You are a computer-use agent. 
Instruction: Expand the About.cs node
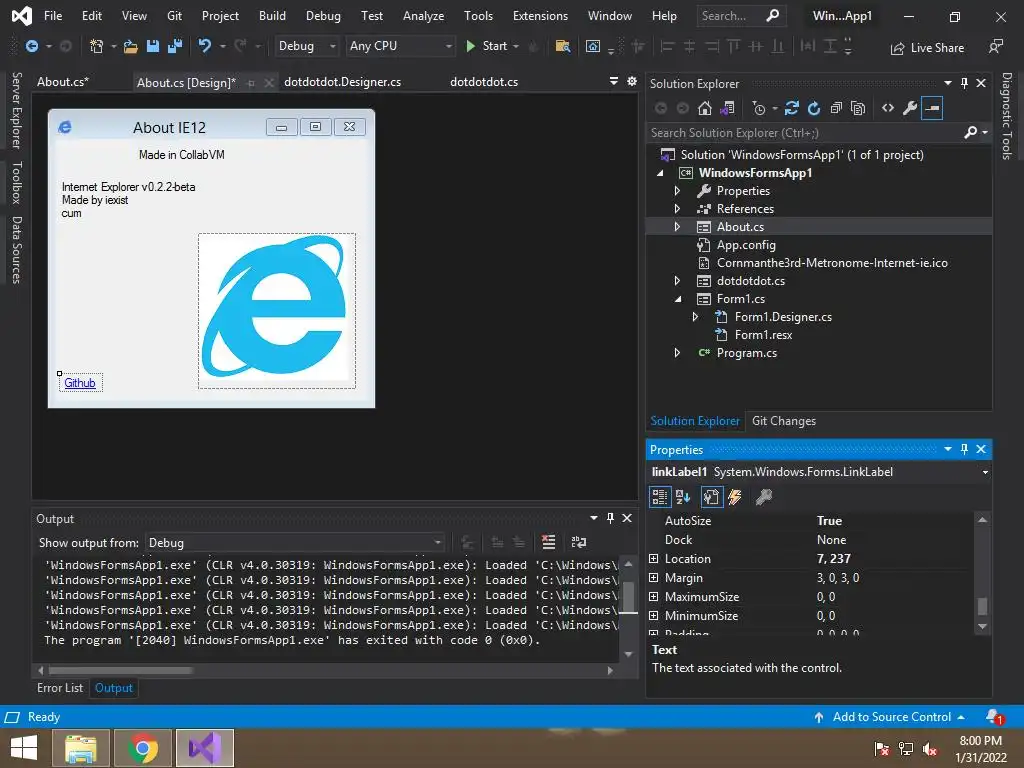677,227
